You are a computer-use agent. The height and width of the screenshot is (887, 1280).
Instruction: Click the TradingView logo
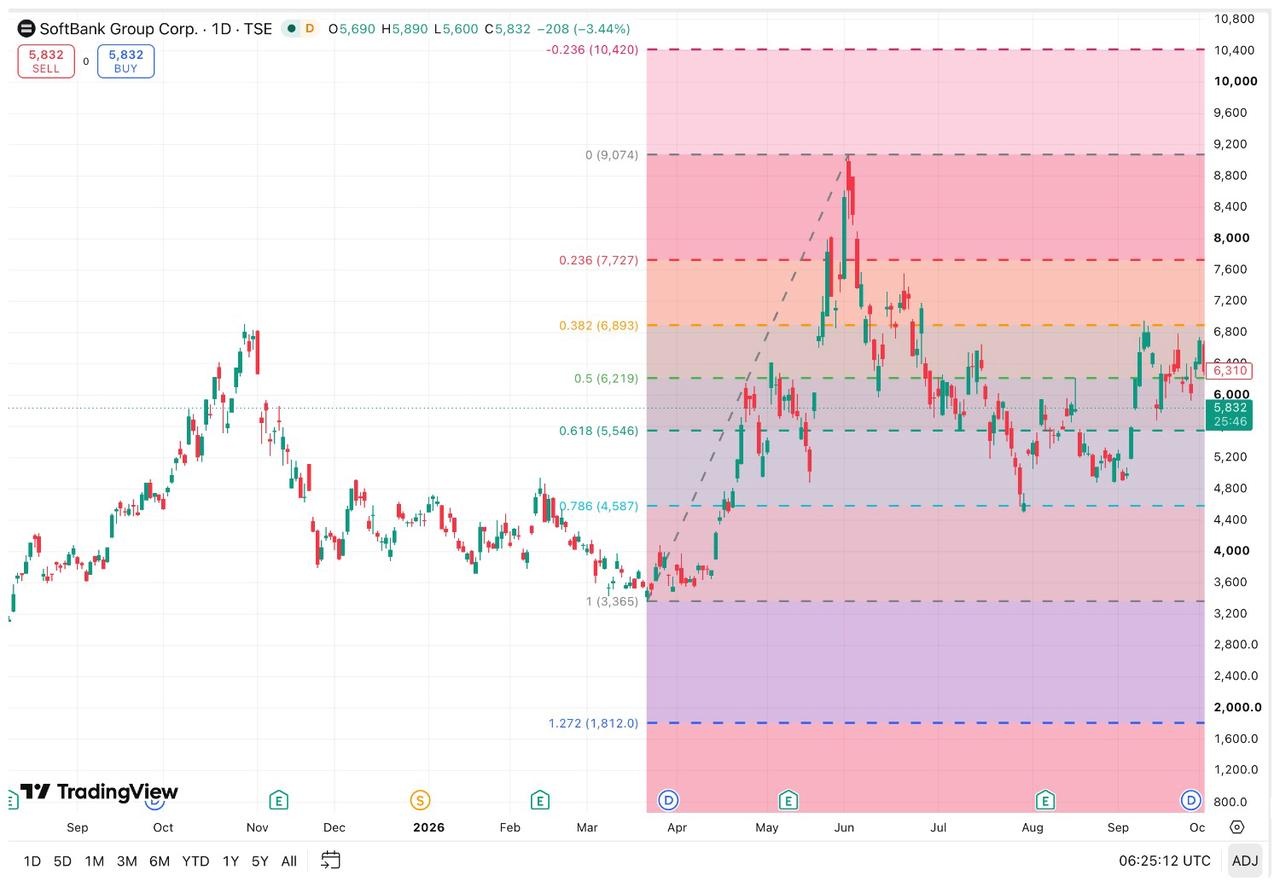point(99,792)
